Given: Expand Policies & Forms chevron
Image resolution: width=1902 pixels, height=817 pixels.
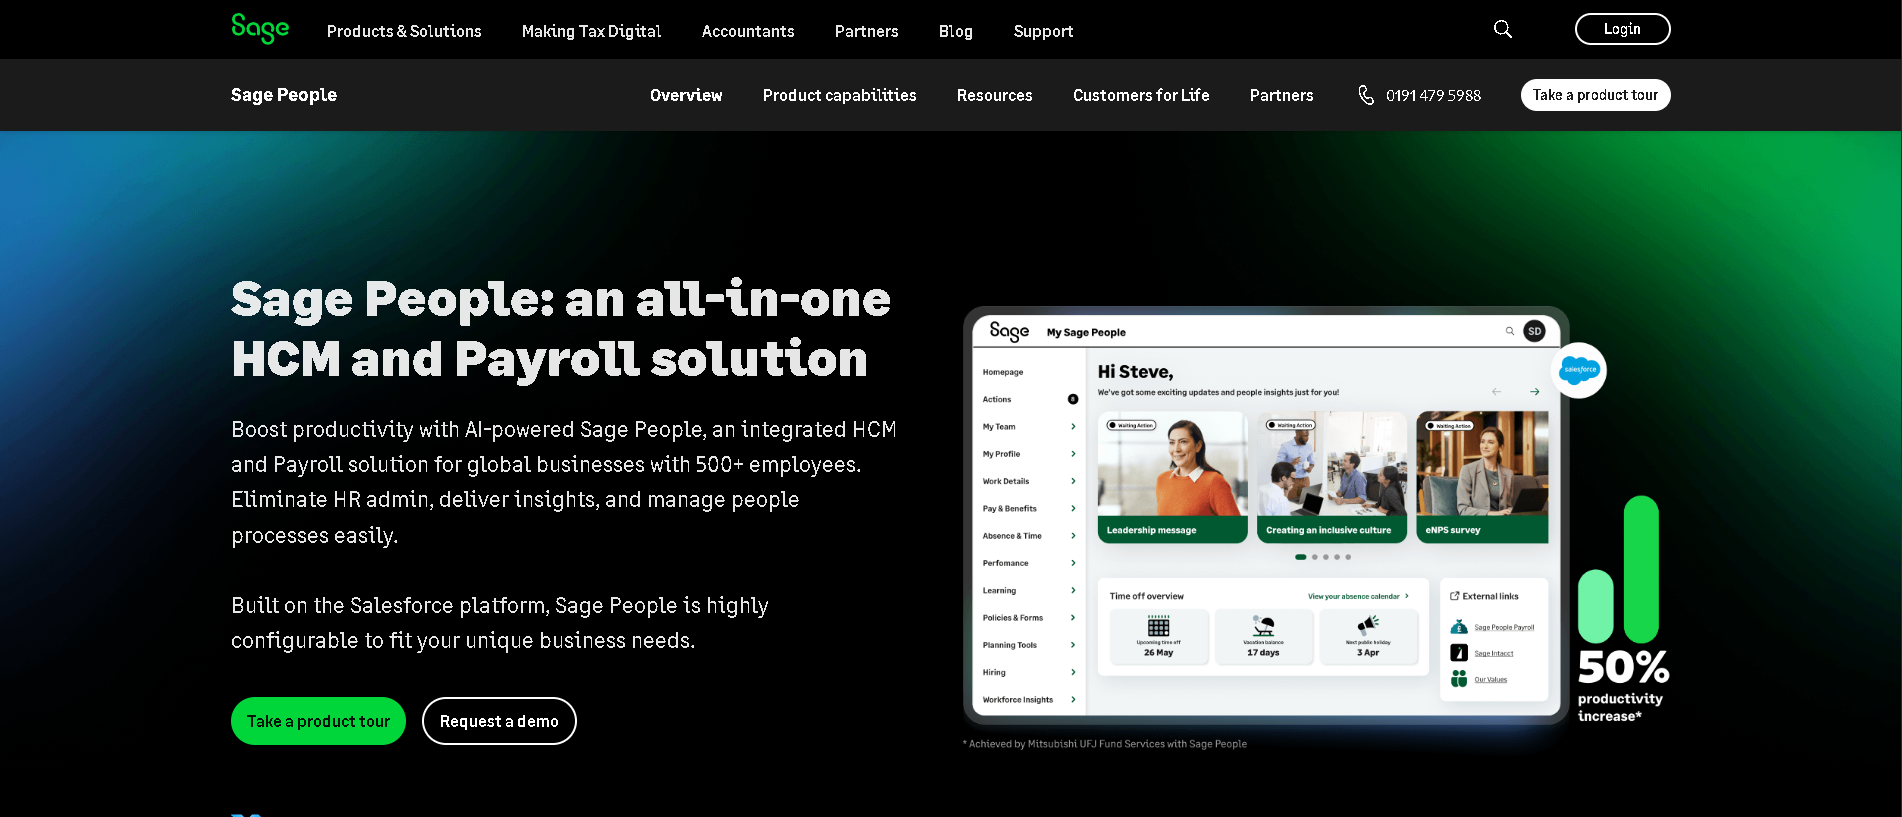Looking at the screenshot, I should pyautogui.click(x=1073, y=617).
